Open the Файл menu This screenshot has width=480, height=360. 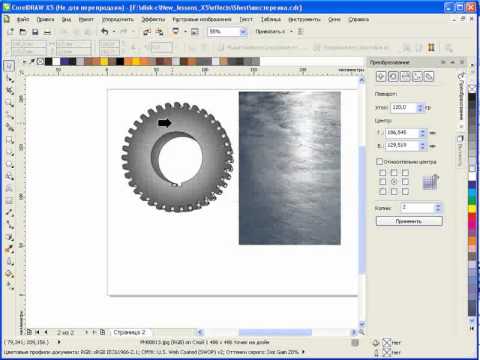(x=23, y=20)
